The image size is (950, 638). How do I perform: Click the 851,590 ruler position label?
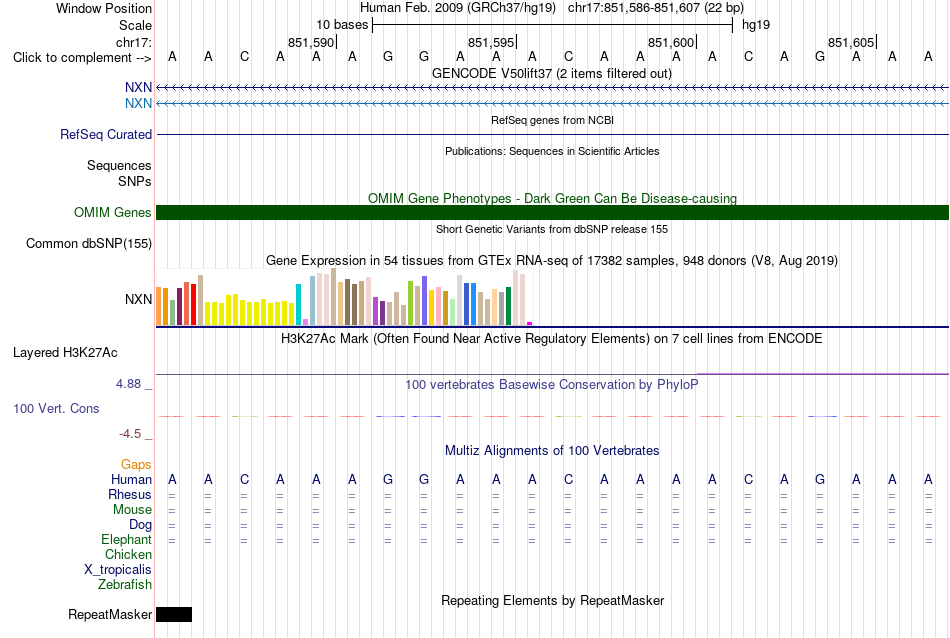coord(311,42)
